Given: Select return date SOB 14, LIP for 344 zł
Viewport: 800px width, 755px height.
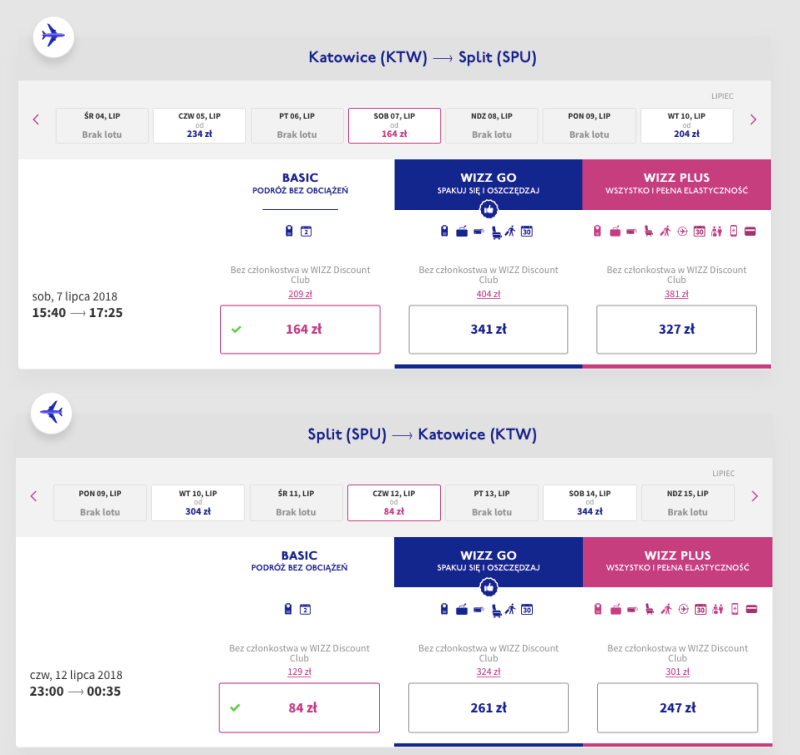Looking at the screenshot, I should pos(589,503).
